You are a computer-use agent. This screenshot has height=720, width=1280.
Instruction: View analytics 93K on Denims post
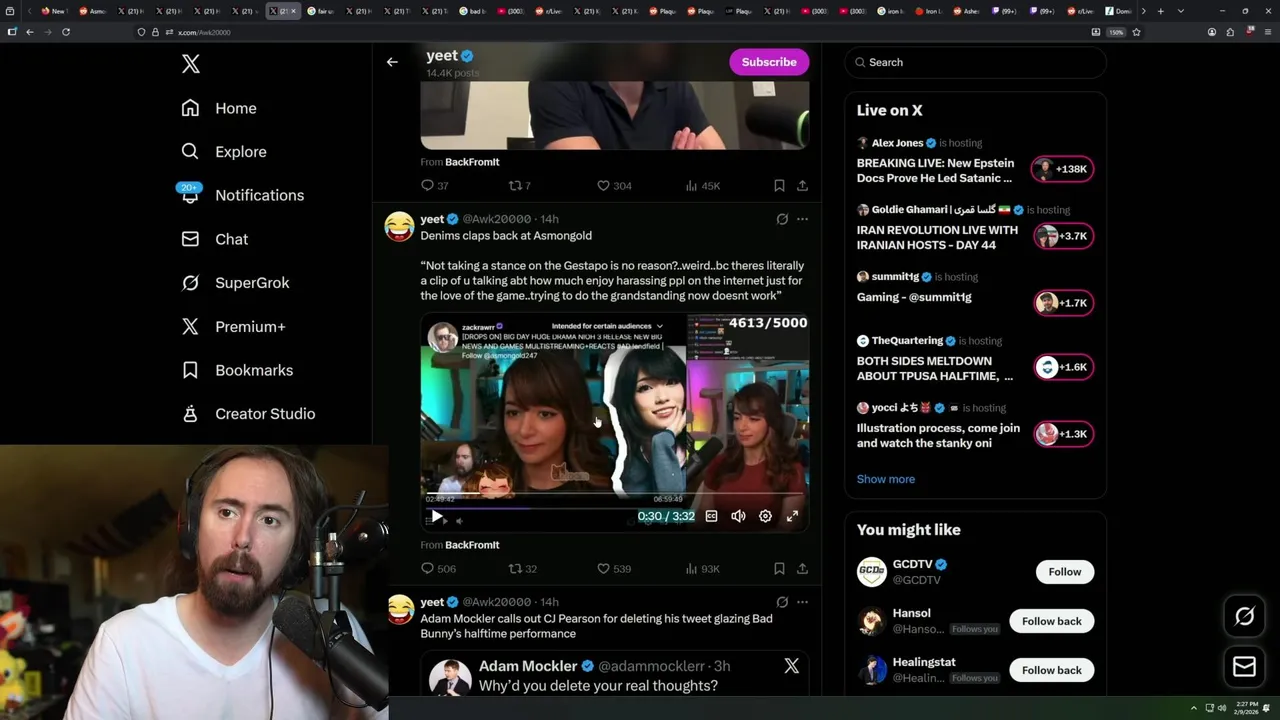[x=702, y=569]
